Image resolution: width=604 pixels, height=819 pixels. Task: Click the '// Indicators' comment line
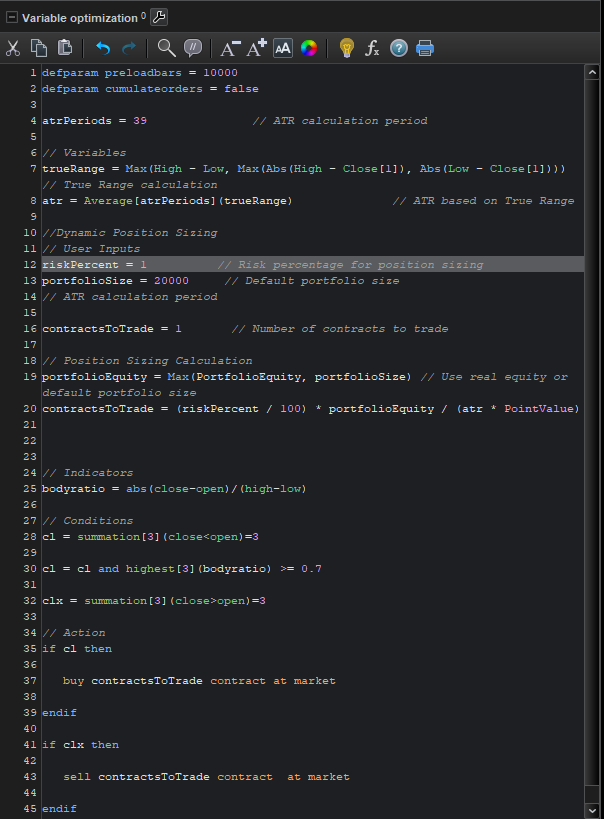point(87,473)
